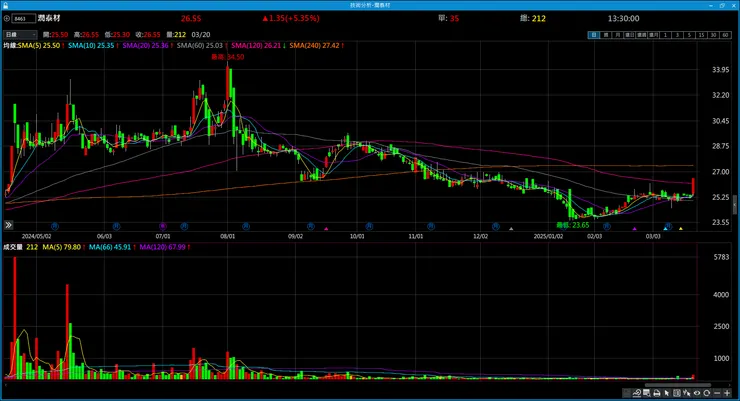The image size is (740, 401).
Task: Switch to 60-minute chart tab
Action: coord(725,35)
